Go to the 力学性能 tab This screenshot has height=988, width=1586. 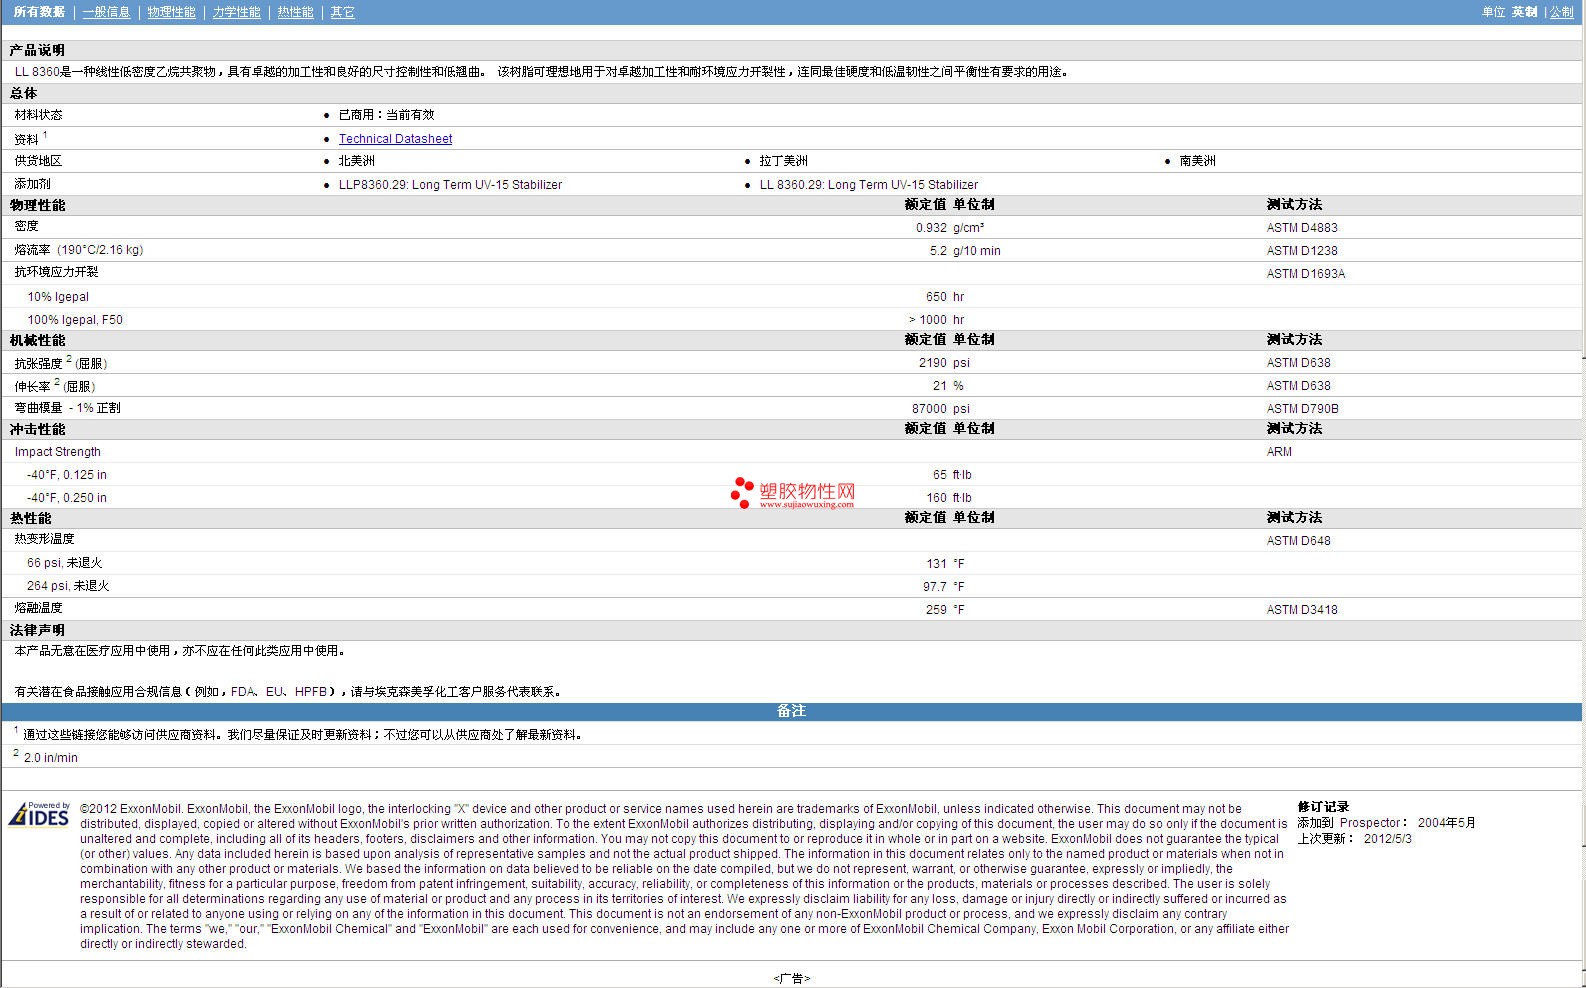[236, 12]
